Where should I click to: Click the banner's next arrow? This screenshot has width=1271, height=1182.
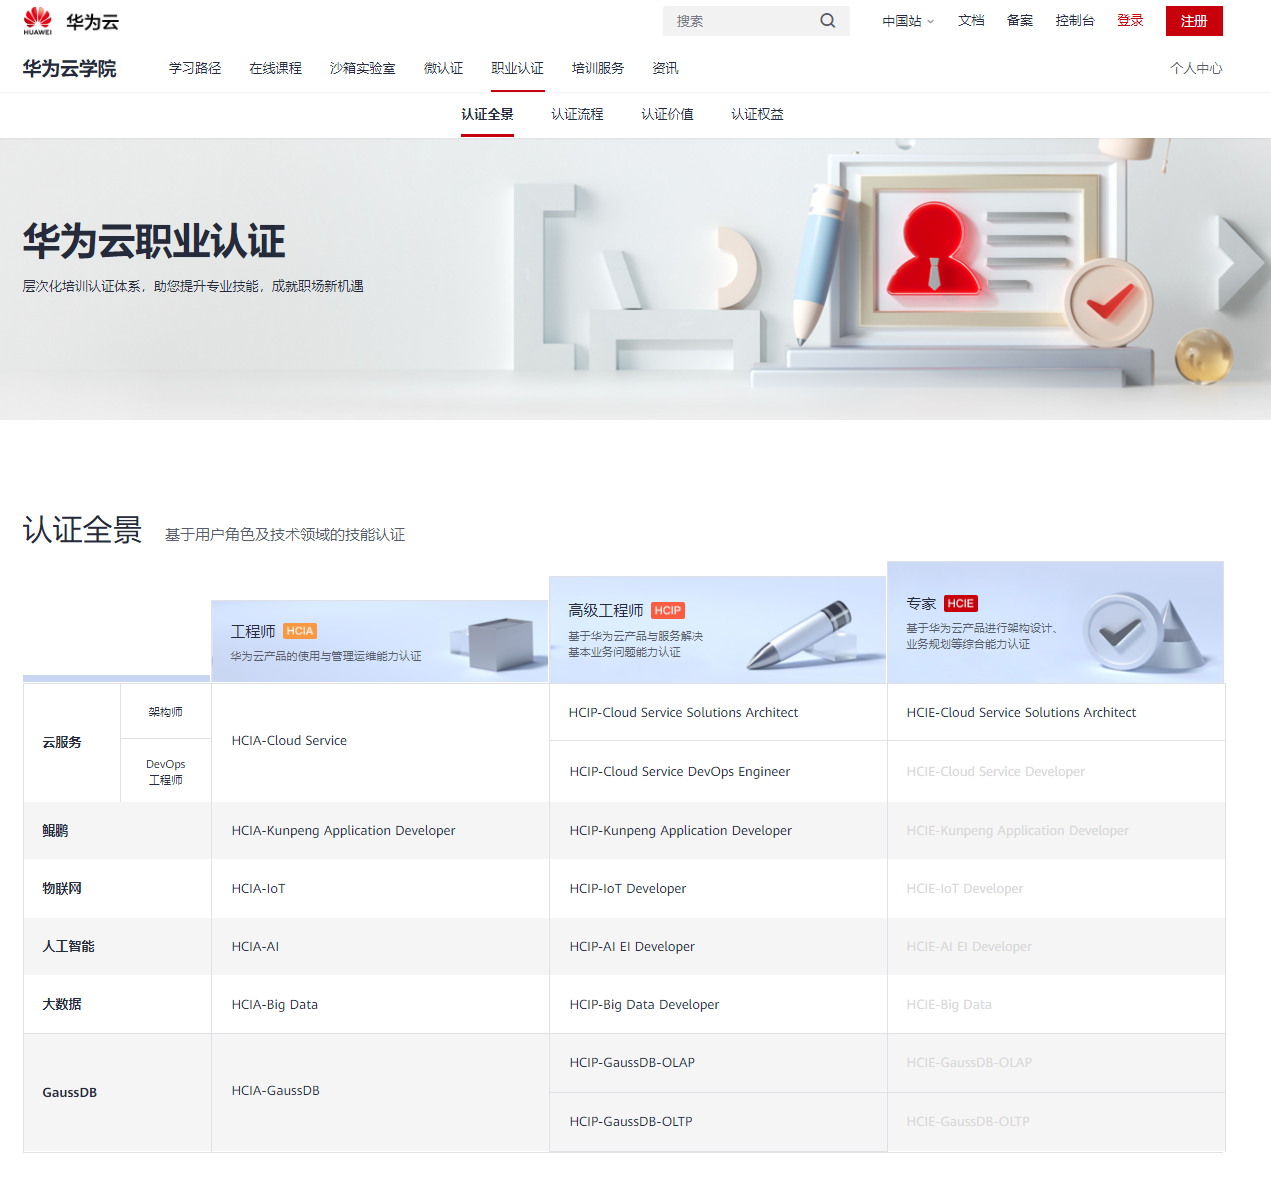[1242, 262]
